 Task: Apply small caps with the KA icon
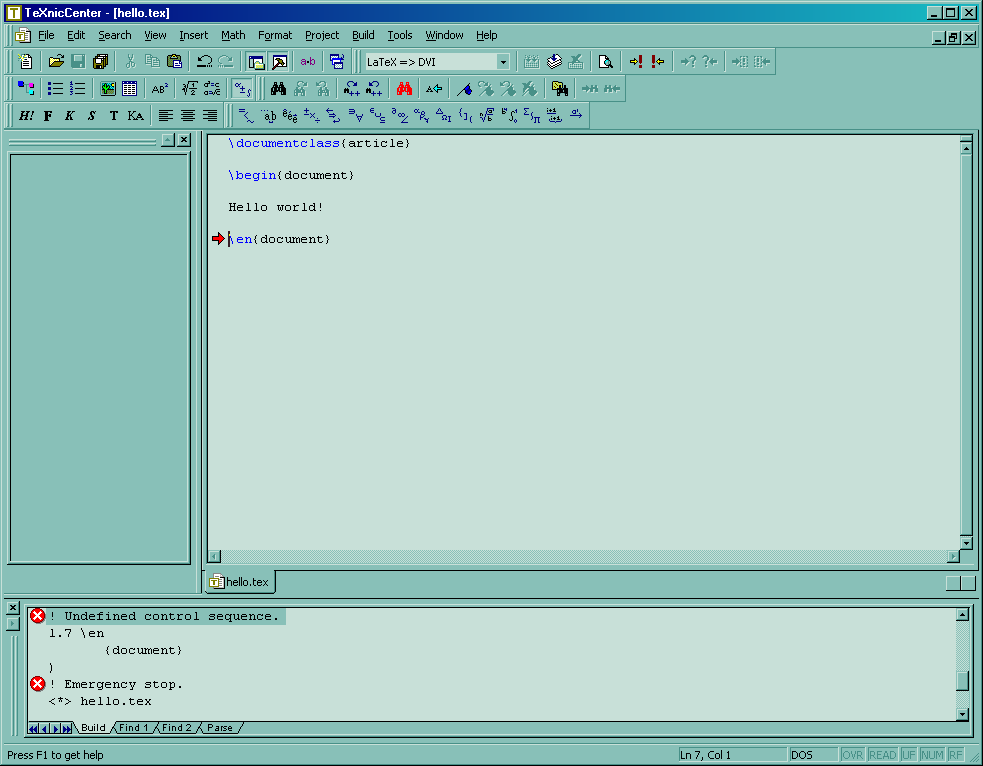tap(135, 115)
